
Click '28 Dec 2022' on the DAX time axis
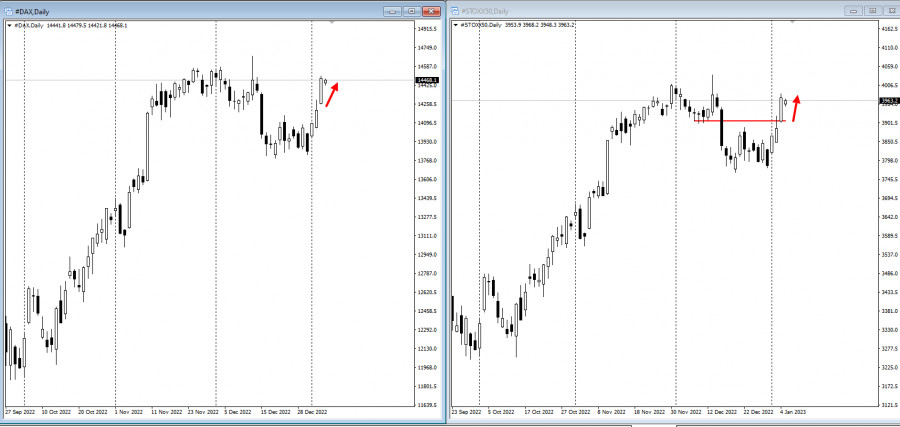click(313, 412)
